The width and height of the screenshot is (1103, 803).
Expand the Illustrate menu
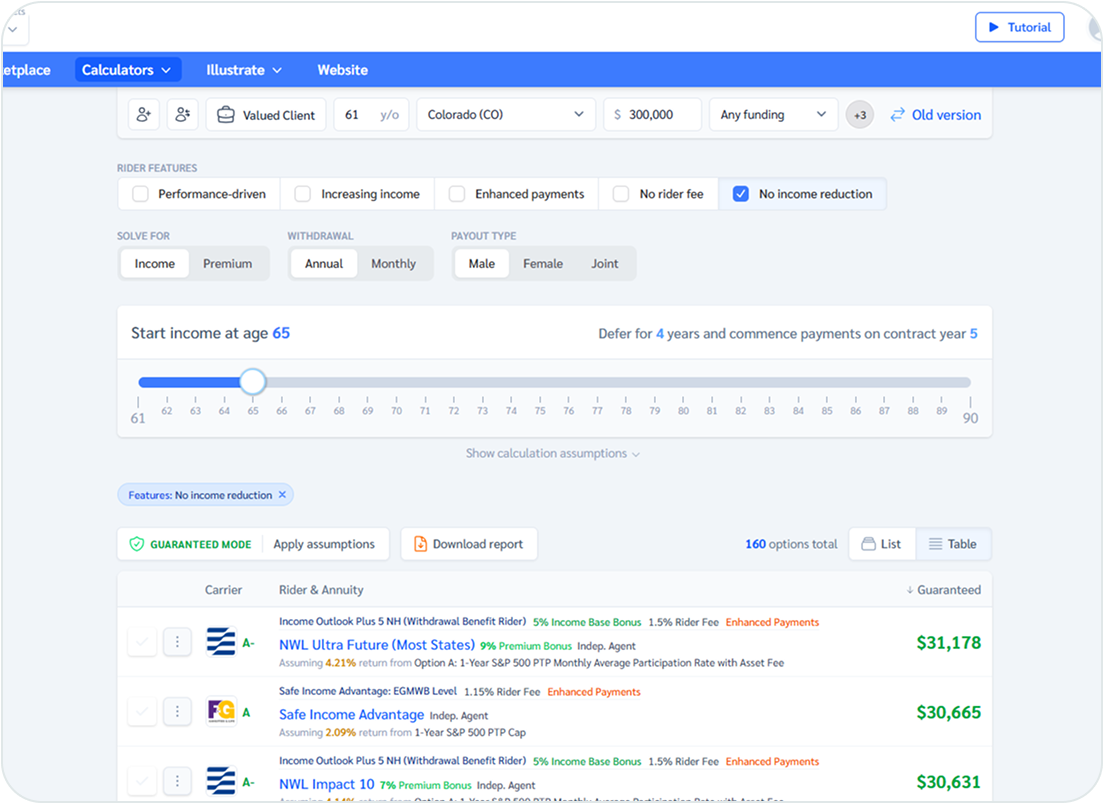[x=243, y=70]
